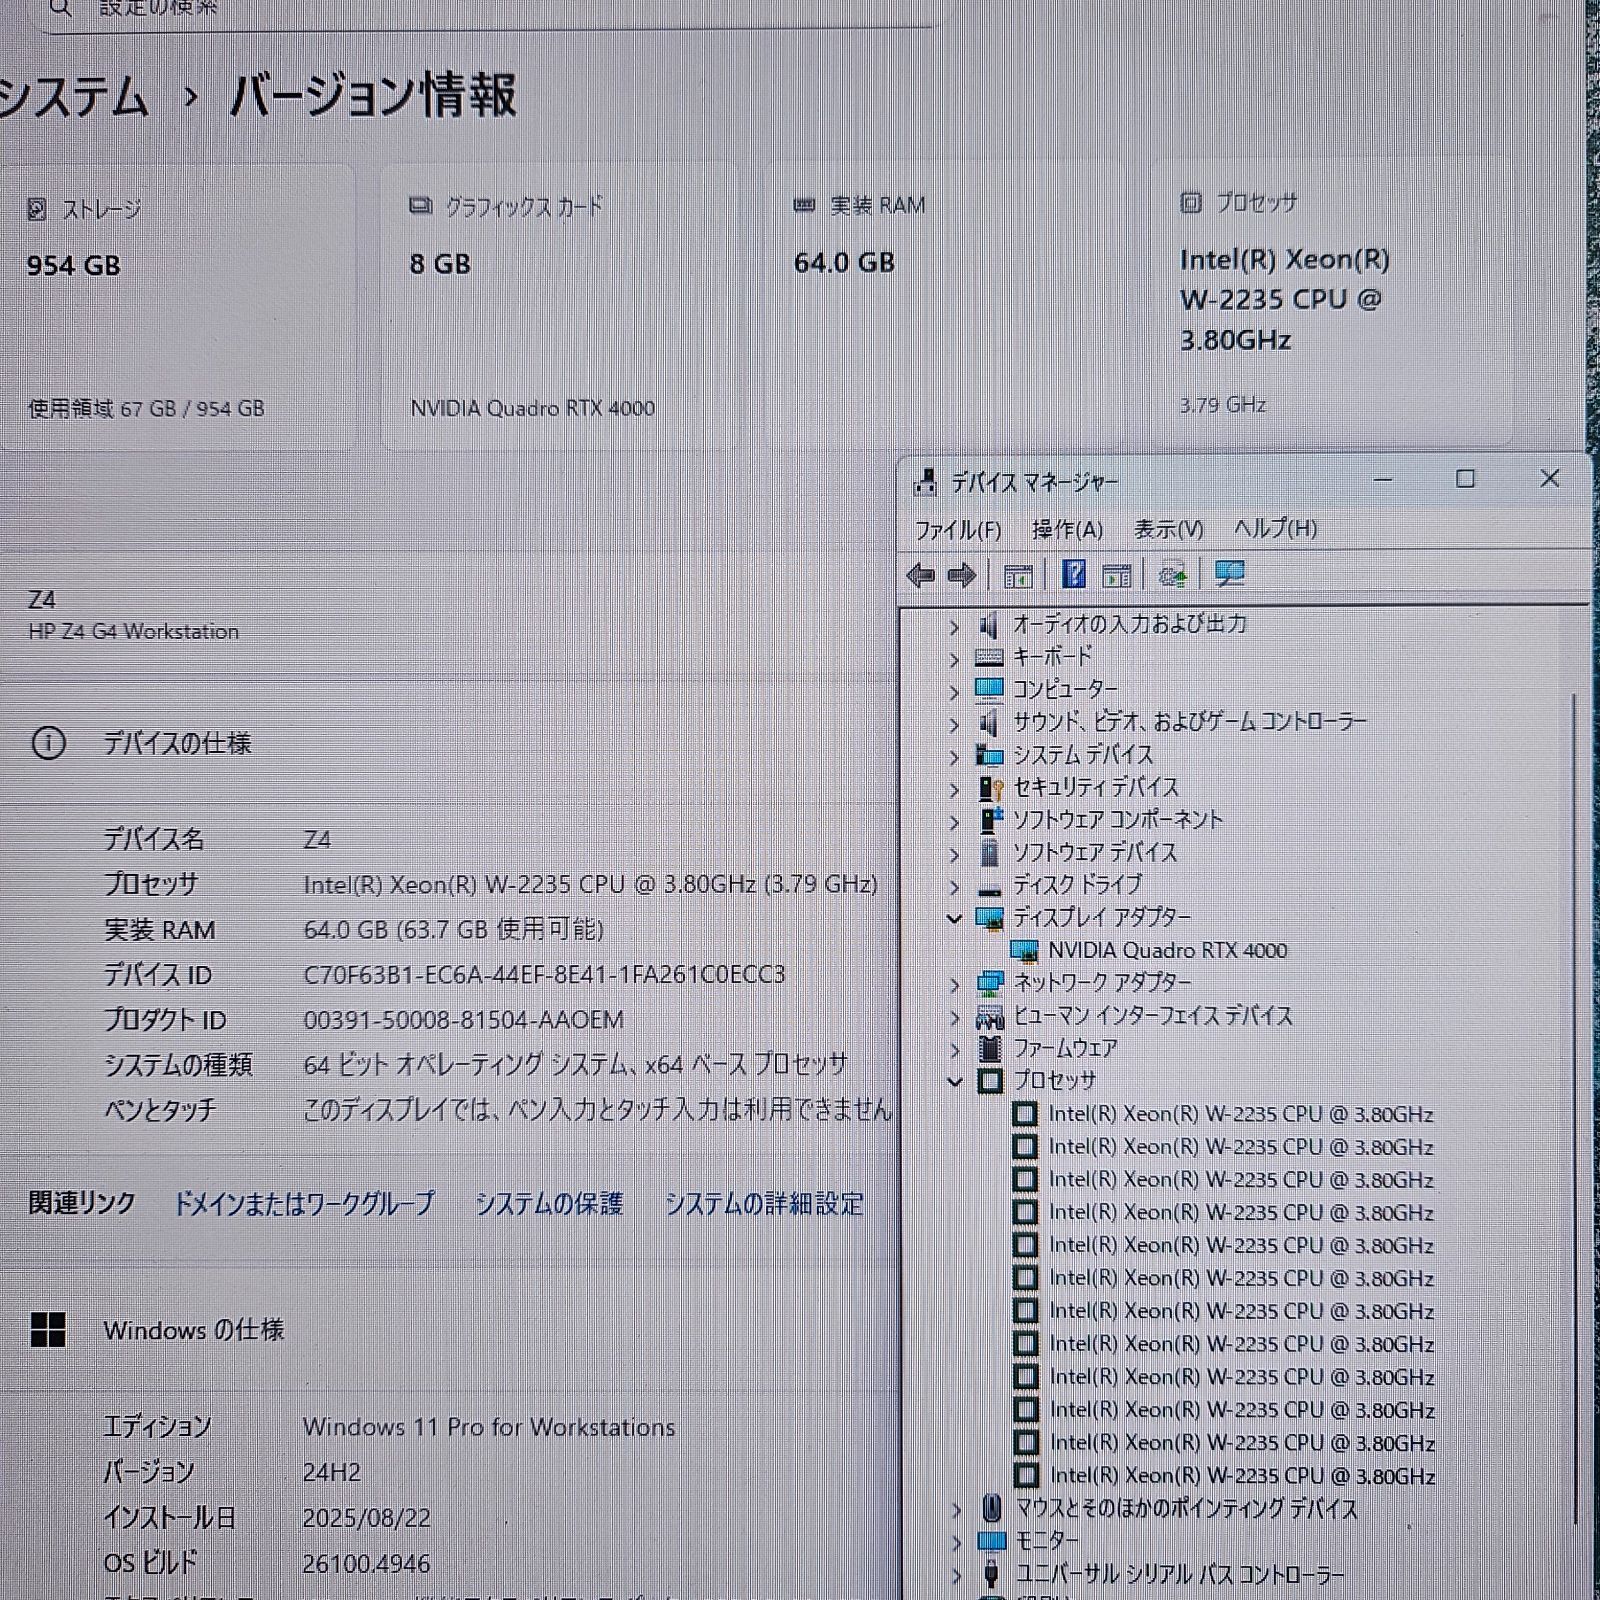Expand the ディスク ドライブ category

point(956,884)
